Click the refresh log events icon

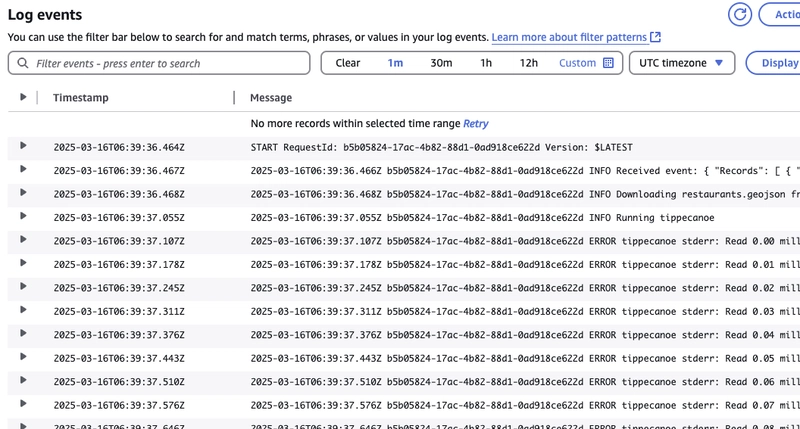coord(739,14)
